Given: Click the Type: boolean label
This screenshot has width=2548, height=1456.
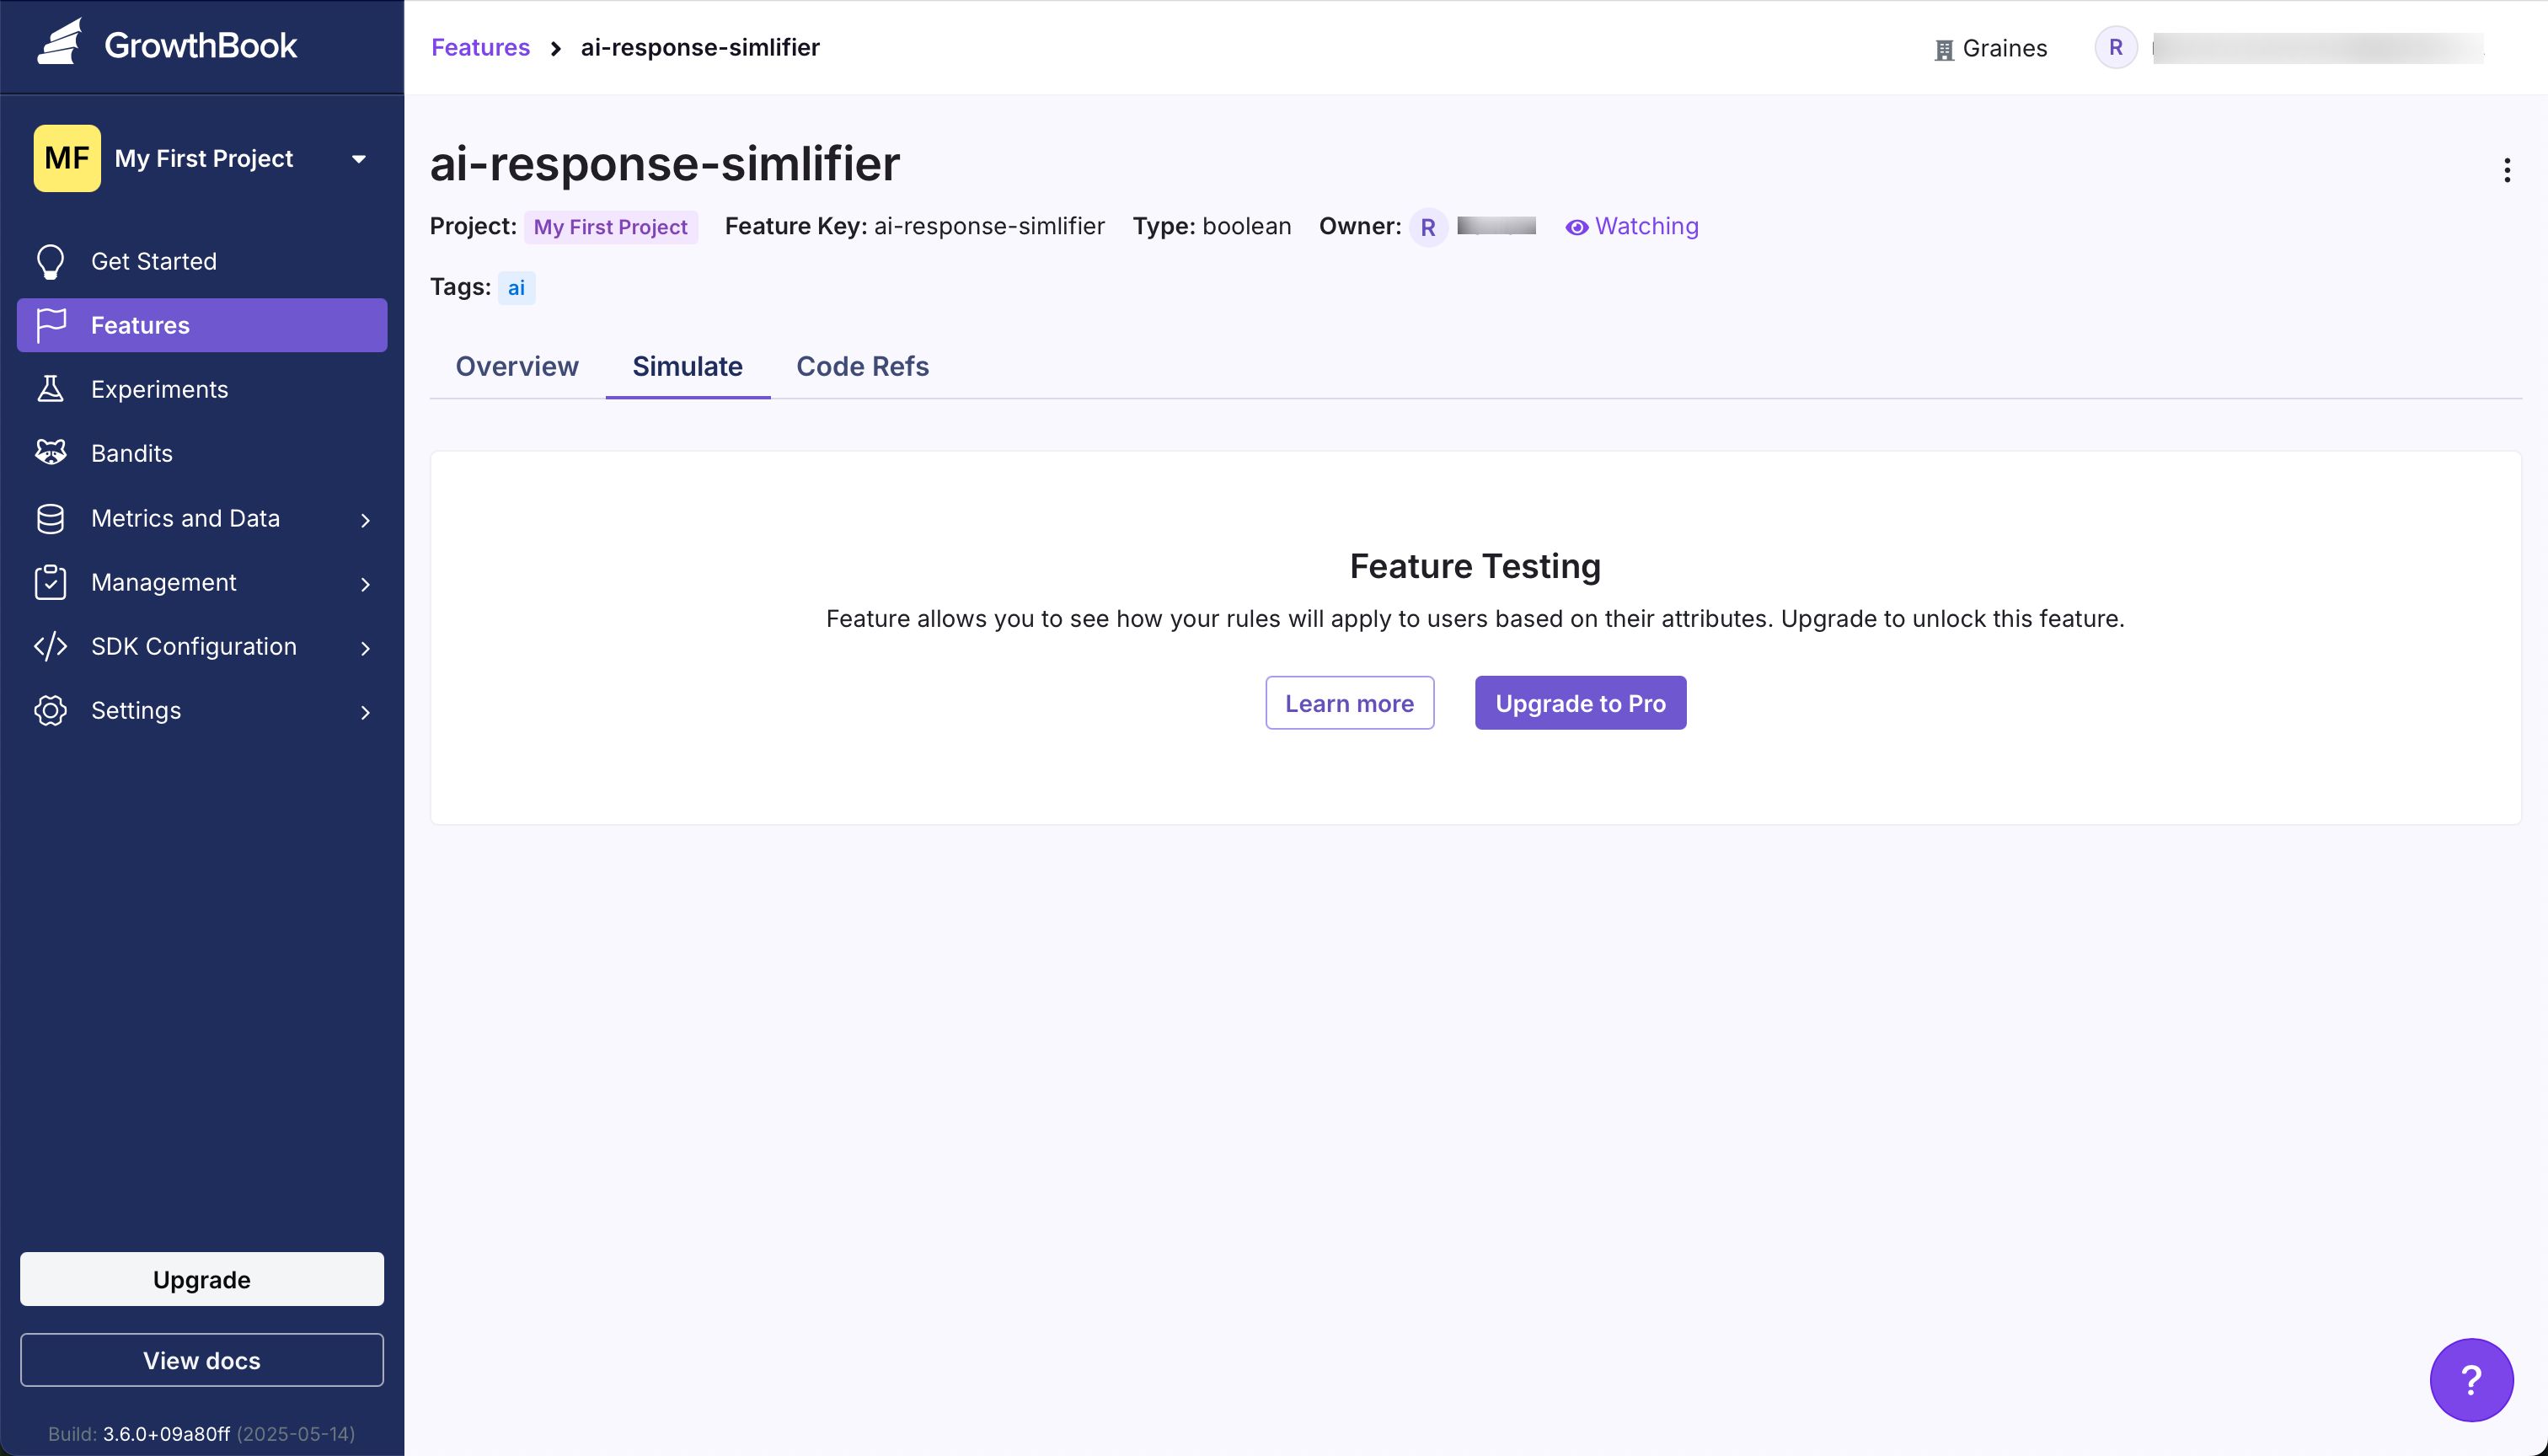Looking at the screenshot, I should coord(1211,226).
